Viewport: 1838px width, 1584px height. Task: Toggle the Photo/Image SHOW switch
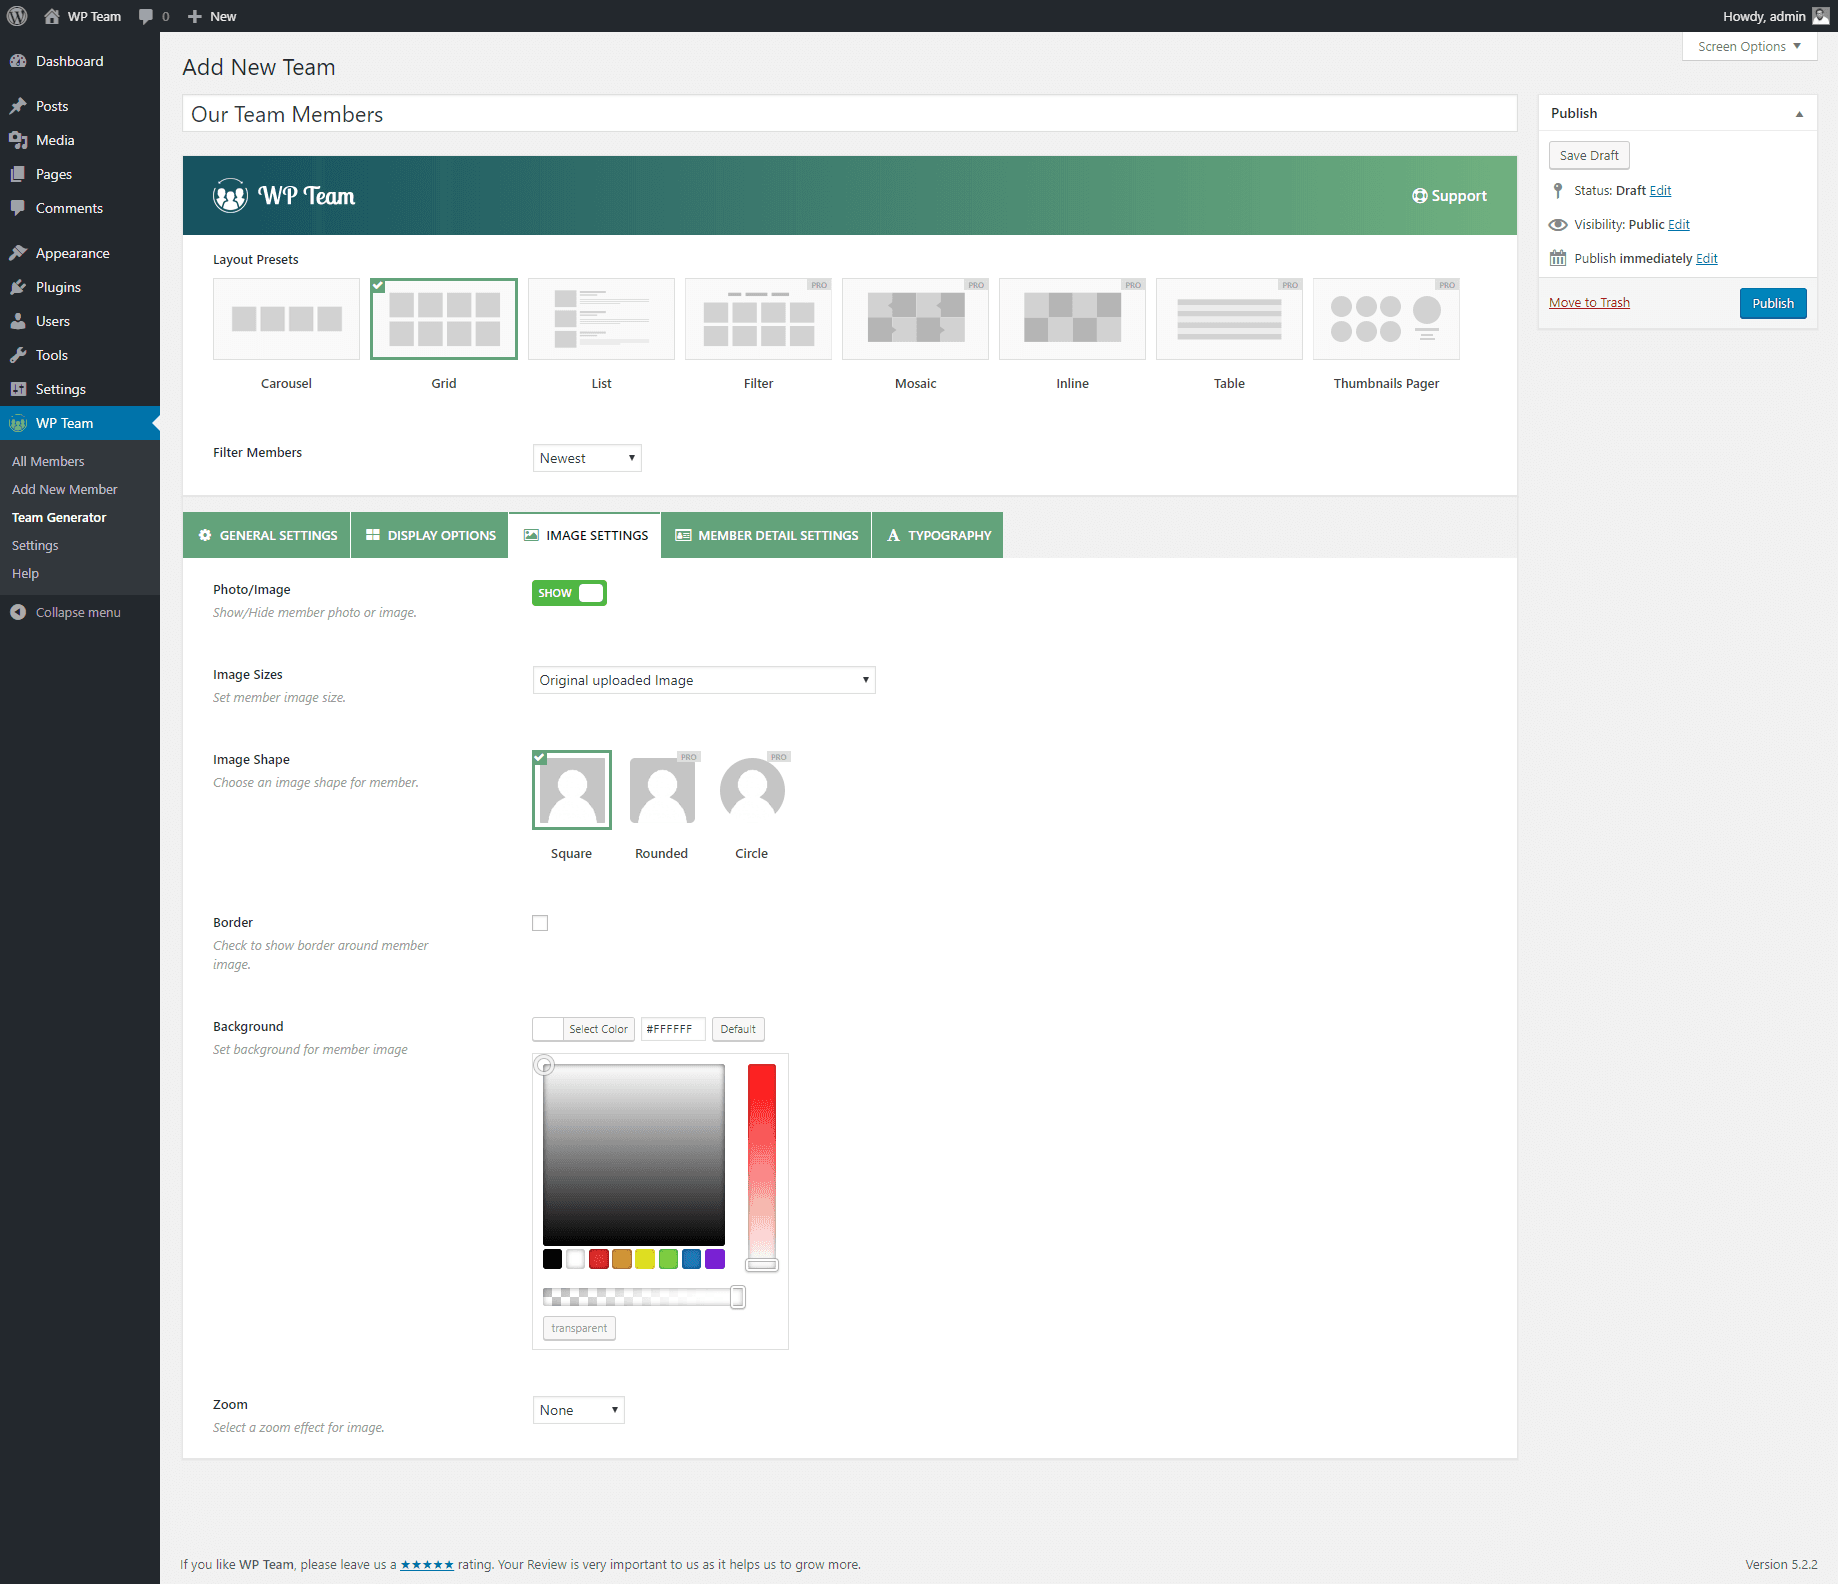569,593
